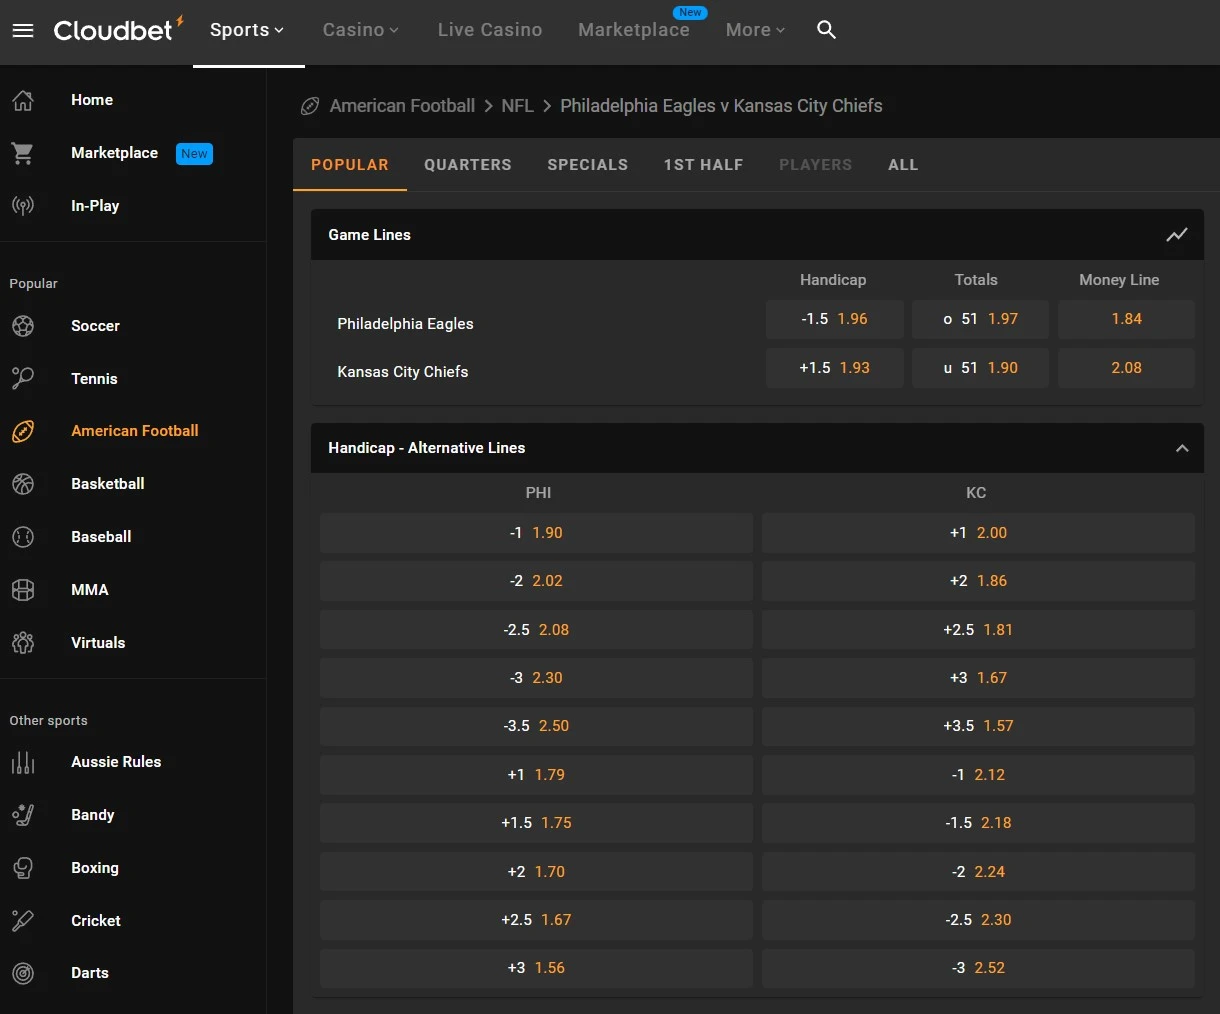1220x1014 pixels.
Task: Click the In-Play broadcast icon
Action: tap(23, 206)
